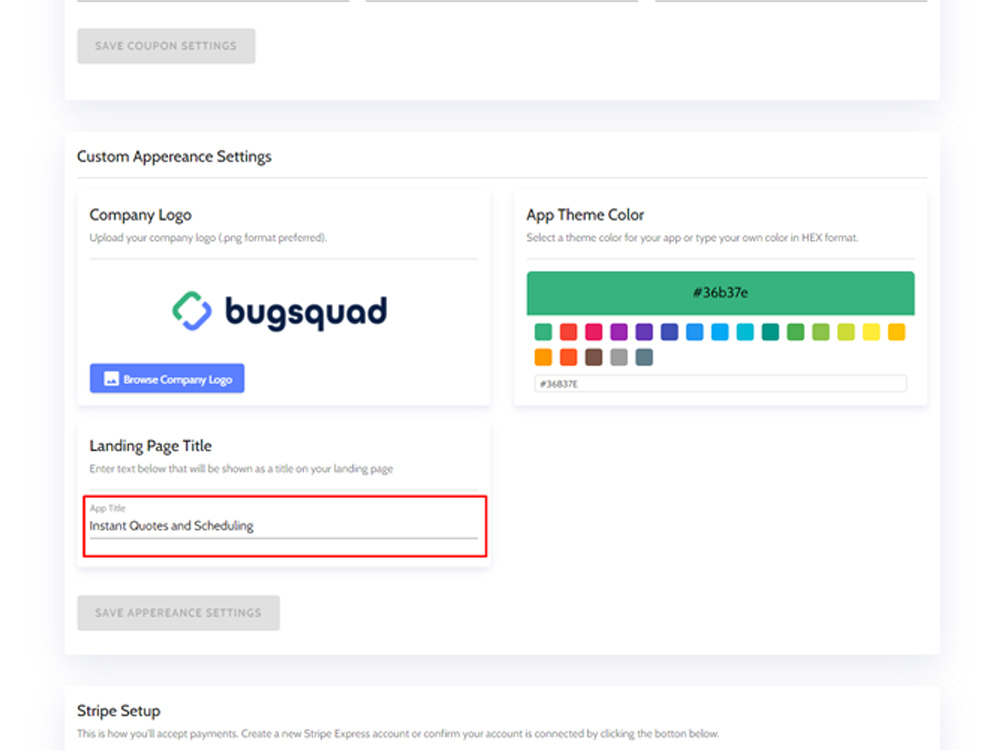Image resolution: width=1000 pixels, height=750 pixels.
Task: Choose the brown color swatch
Action: pos(594,357)
